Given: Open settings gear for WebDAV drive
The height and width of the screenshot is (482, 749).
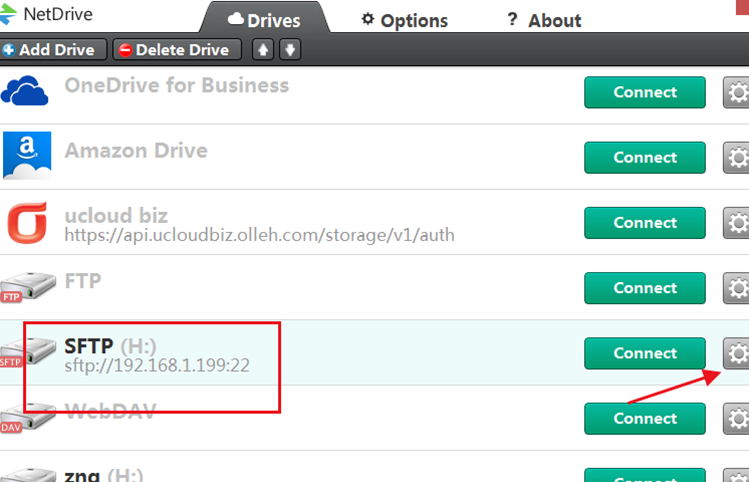Looking at the screenshot, I should tap(736, 418).
